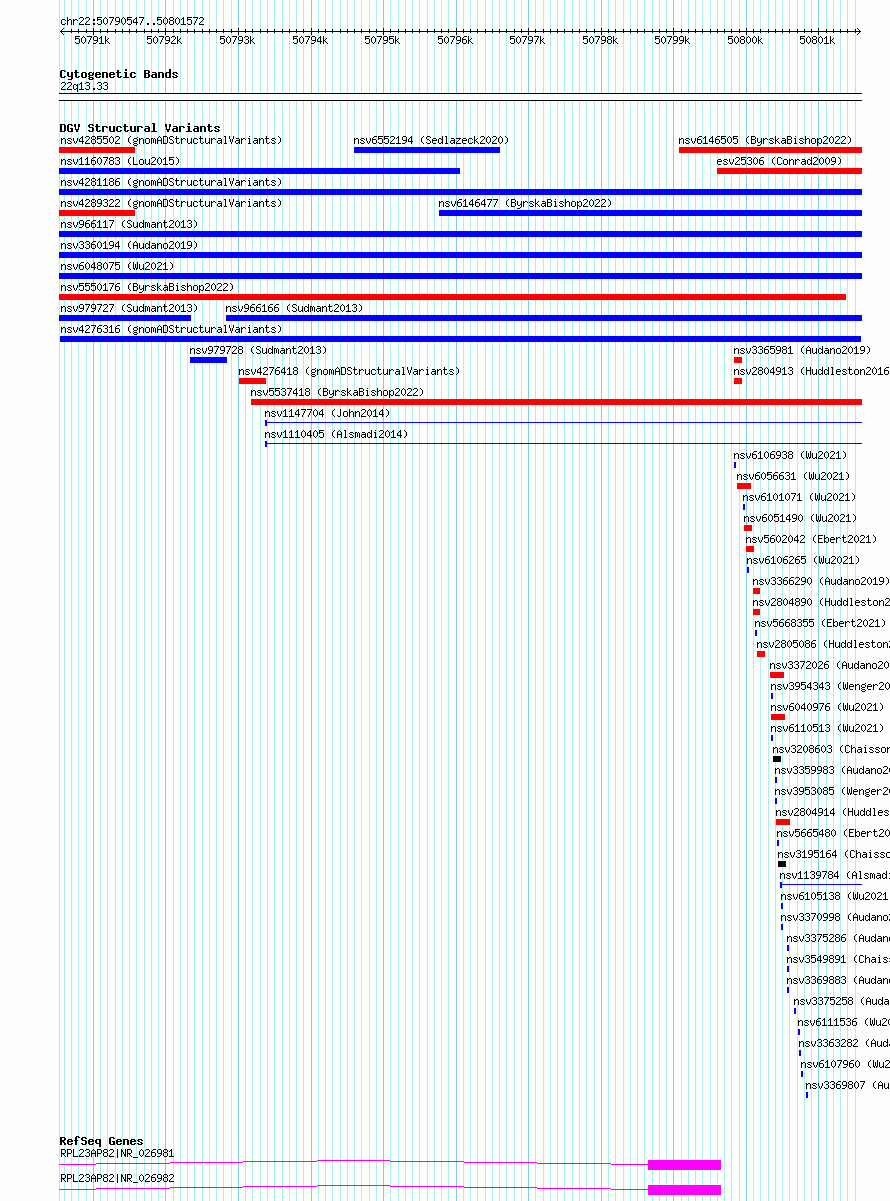Open variant nsv3366290 (Audano2019)
This screenshot has width=890, height=1201.
pos(821,581)
